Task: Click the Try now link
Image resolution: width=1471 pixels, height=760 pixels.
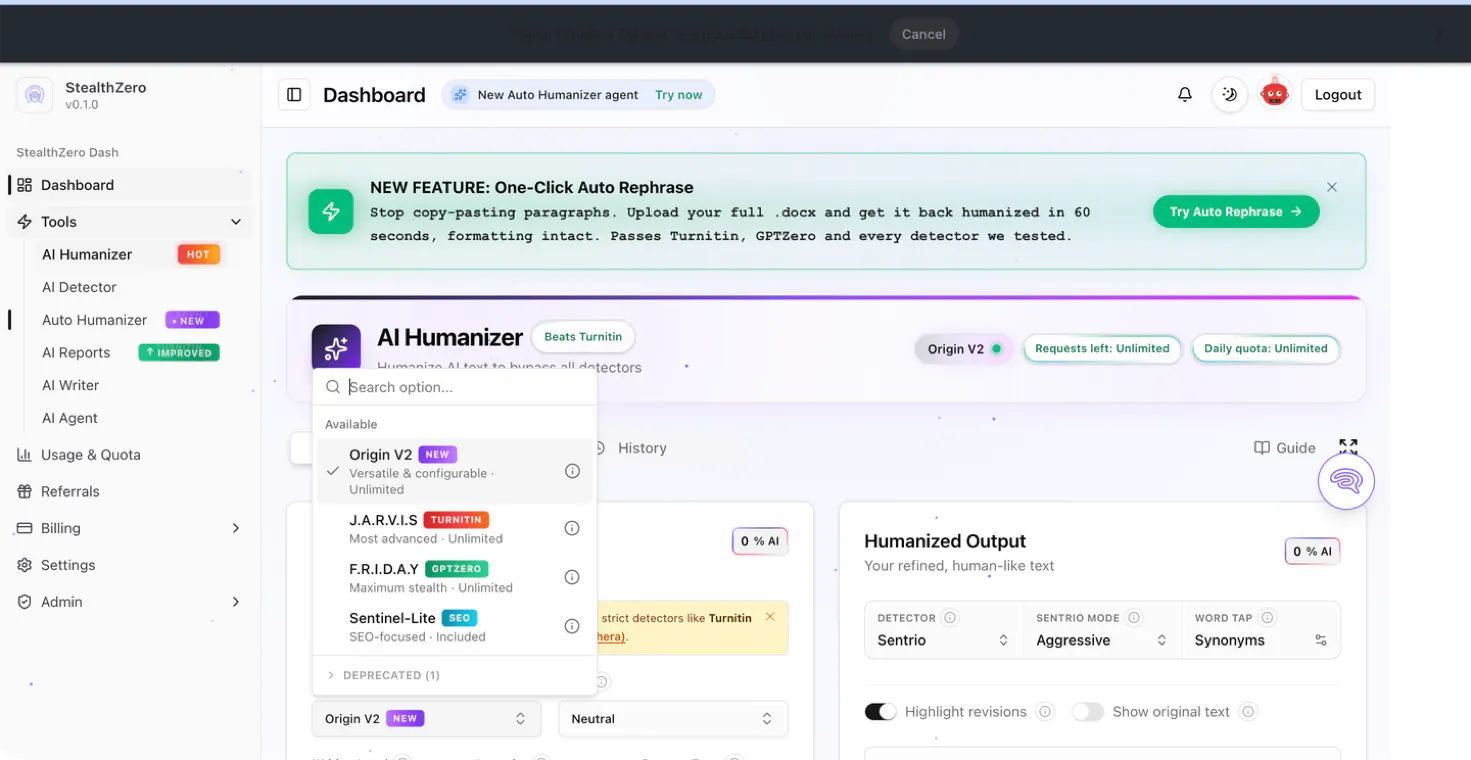Action: coord(679,95)
